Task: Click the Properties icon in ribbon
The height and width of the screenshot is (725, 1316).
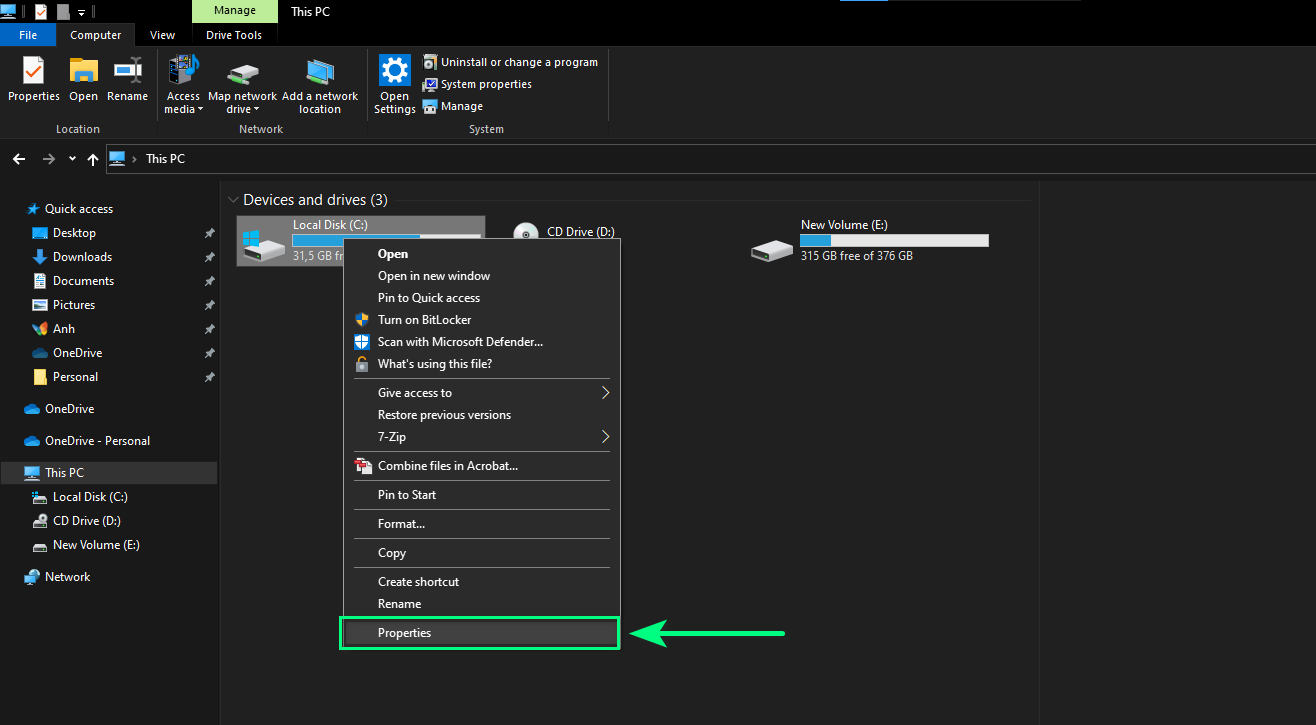Action: (x=33, y=72)
